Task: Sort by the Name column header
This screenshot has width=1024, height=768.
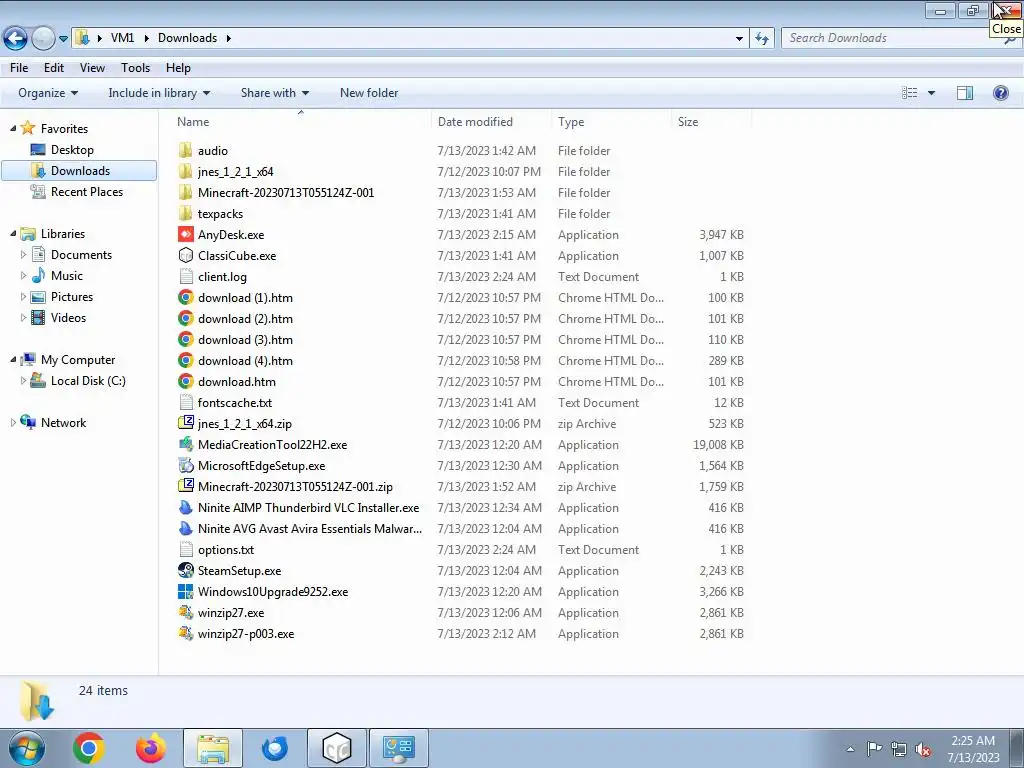Action: (x=300, y=121)
